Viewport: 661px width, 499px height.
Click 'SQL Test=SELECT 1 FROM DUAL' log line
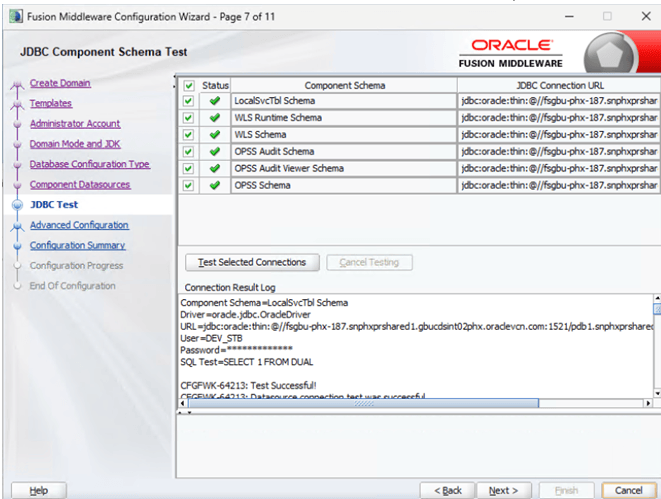pos(247,362)
